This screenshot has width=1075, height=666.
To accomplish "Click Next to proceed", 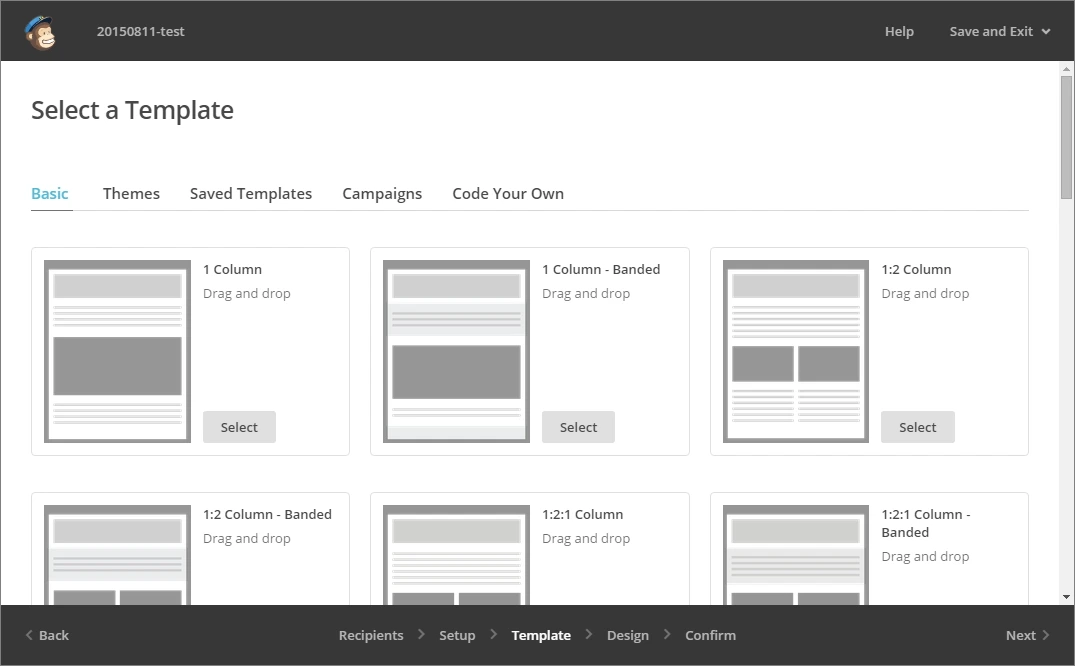I will click(1027, 635).
